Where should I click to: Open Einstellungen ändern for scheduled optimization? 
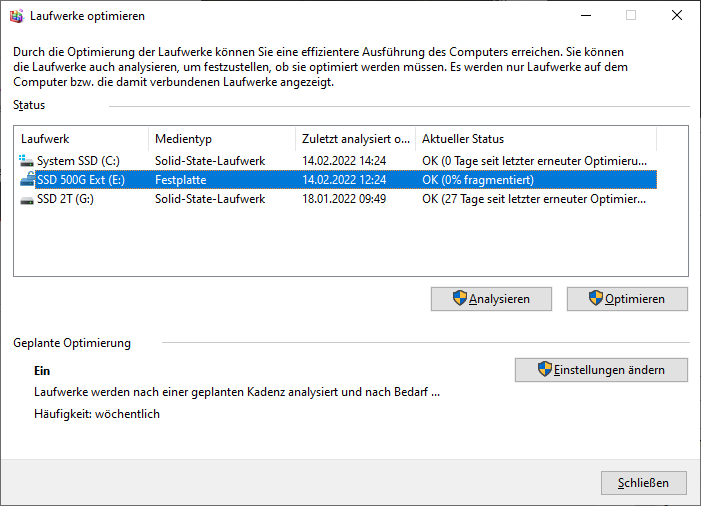(601, 370)
